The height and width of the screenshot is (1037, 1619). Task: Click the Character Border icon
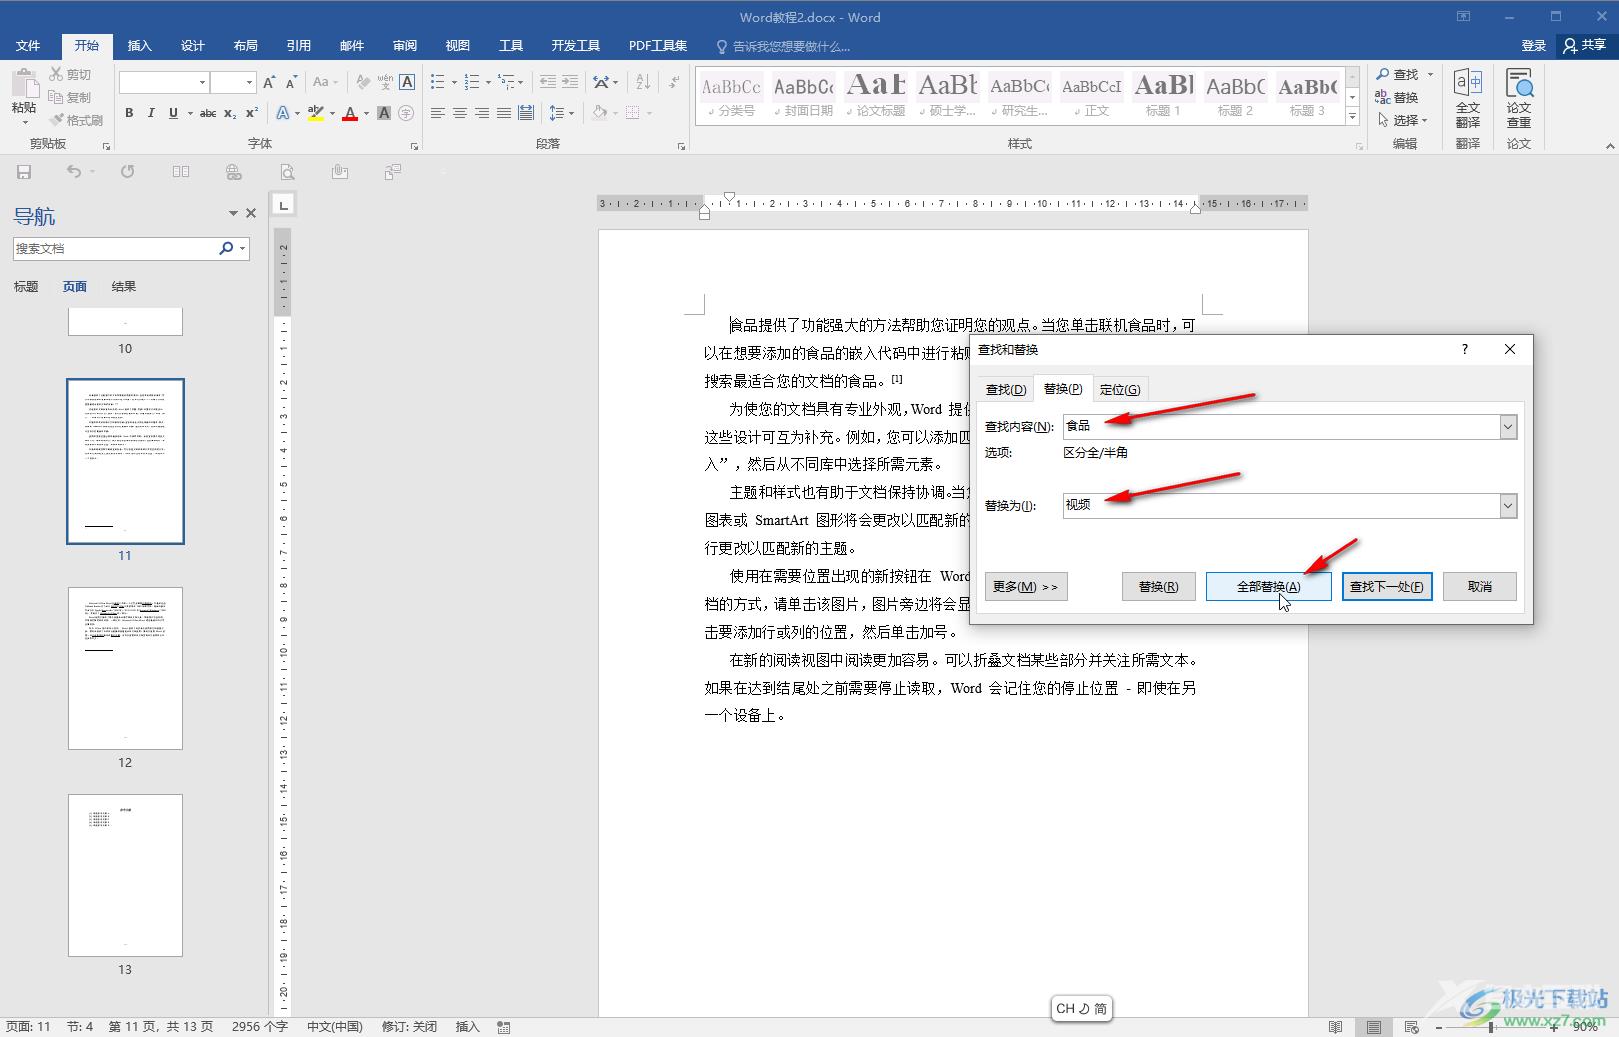tap(407, 82)
